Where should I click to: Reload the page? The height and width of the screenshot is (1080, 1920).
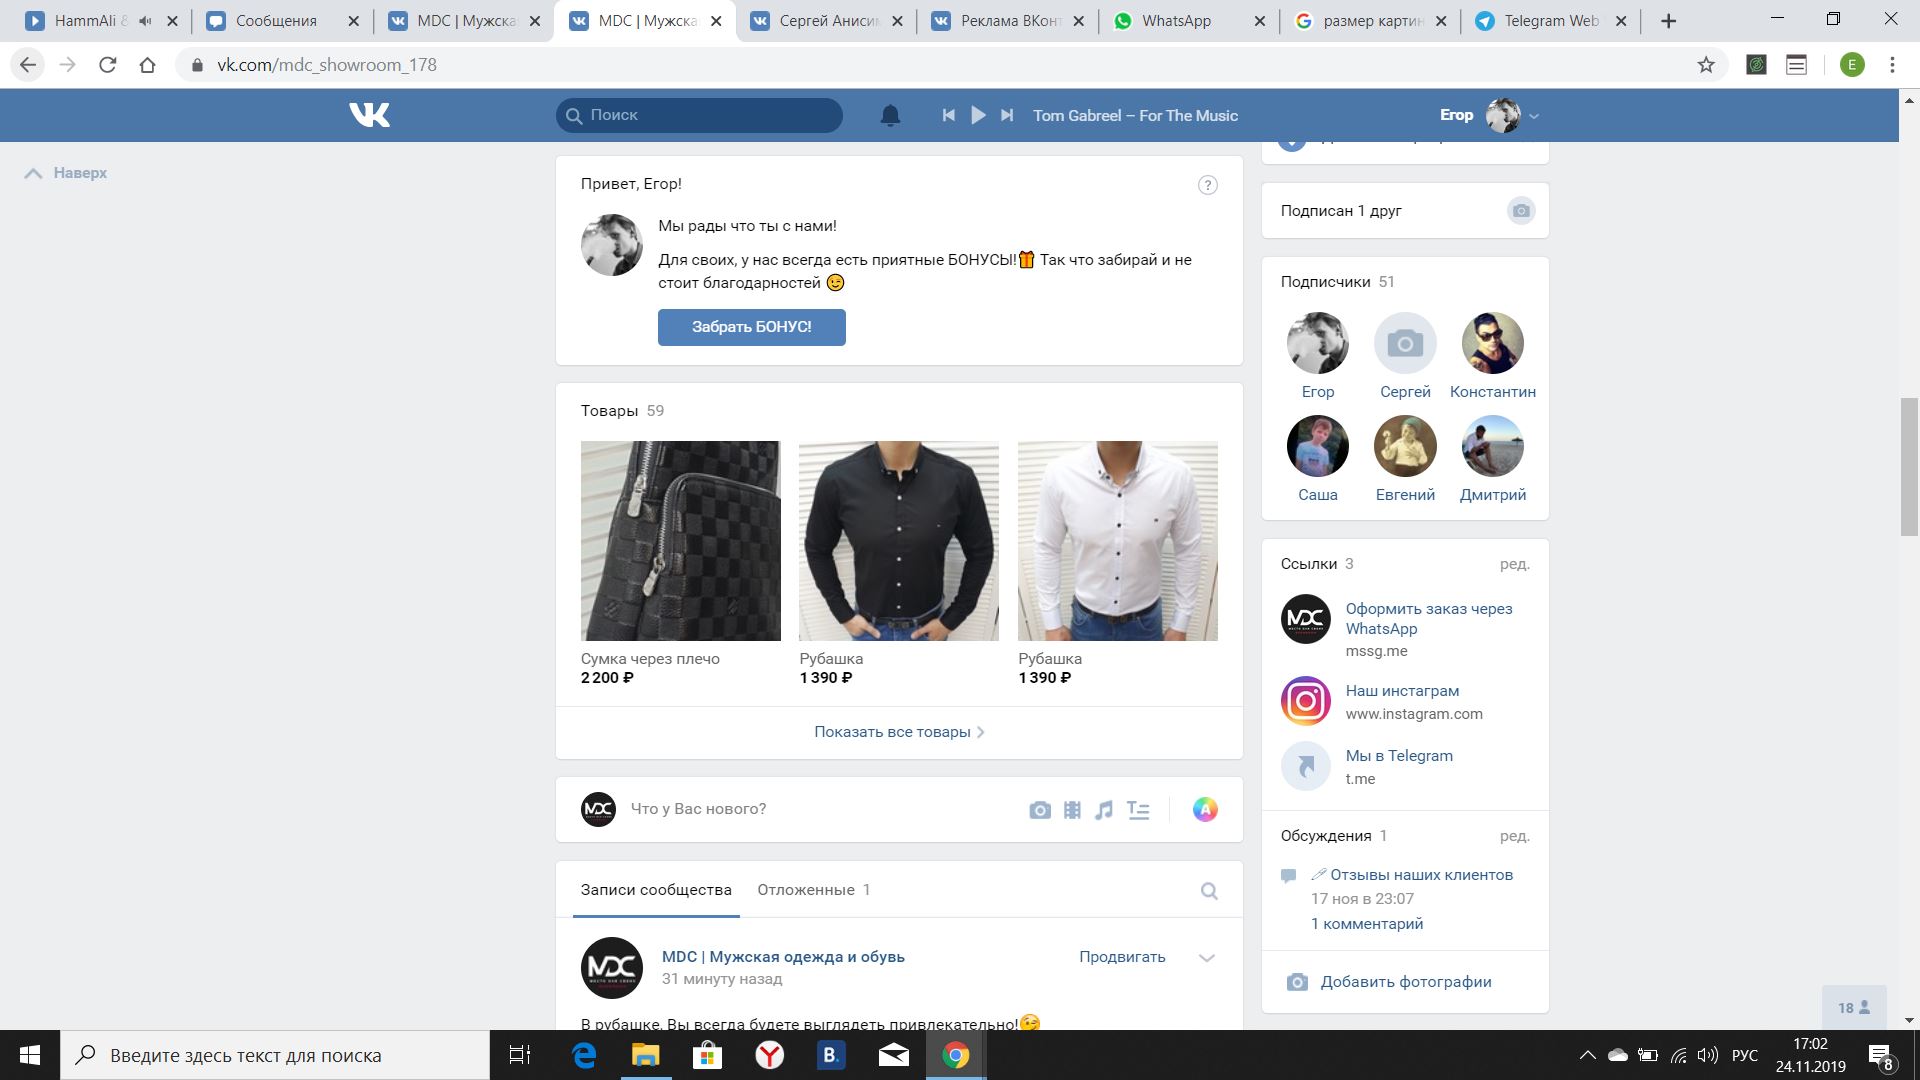[108, 65]
